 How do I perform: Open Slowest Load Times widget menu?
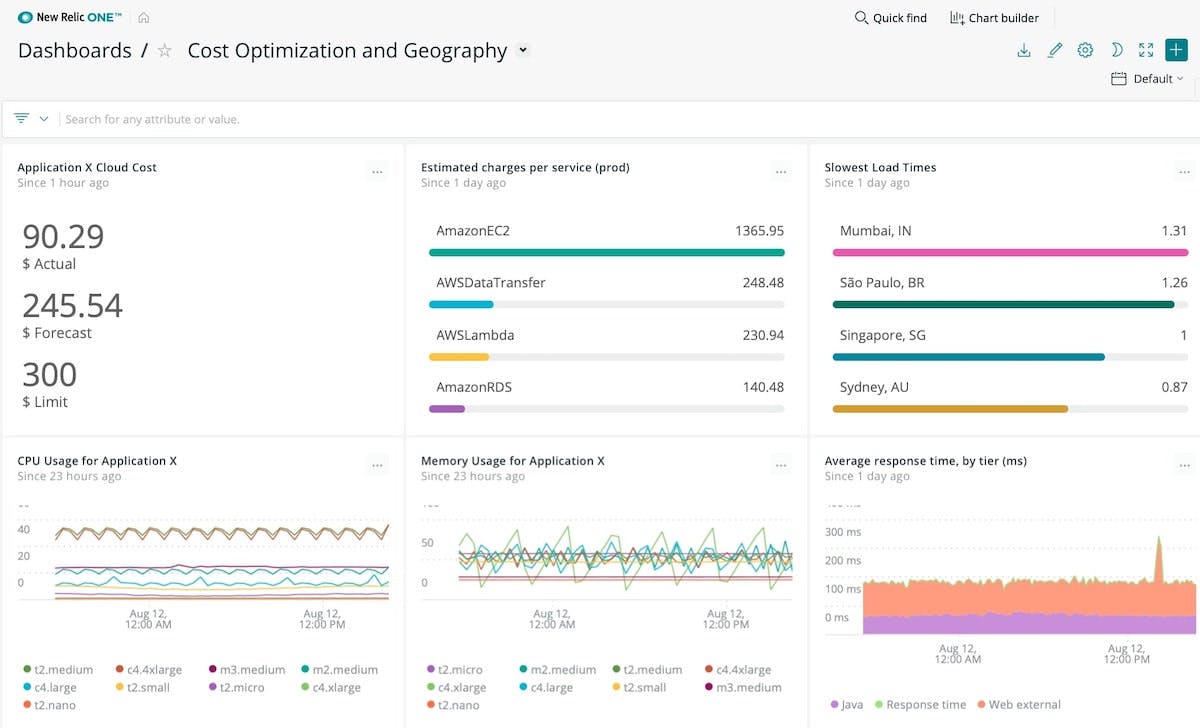click(1185, 172)
